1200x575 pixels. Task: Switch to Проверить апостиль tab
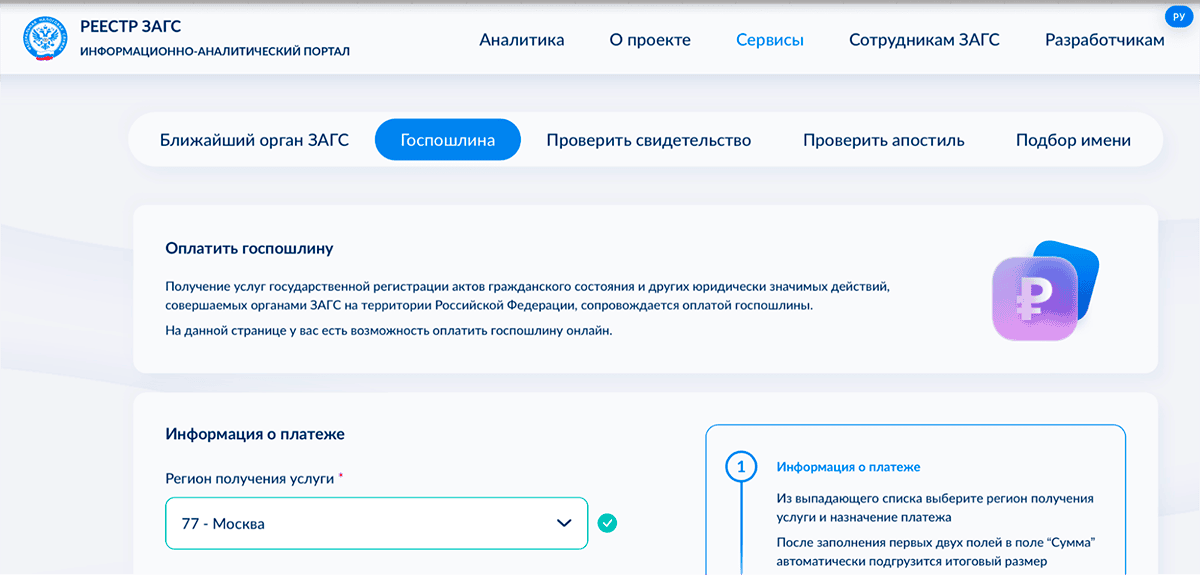[884, 139]
